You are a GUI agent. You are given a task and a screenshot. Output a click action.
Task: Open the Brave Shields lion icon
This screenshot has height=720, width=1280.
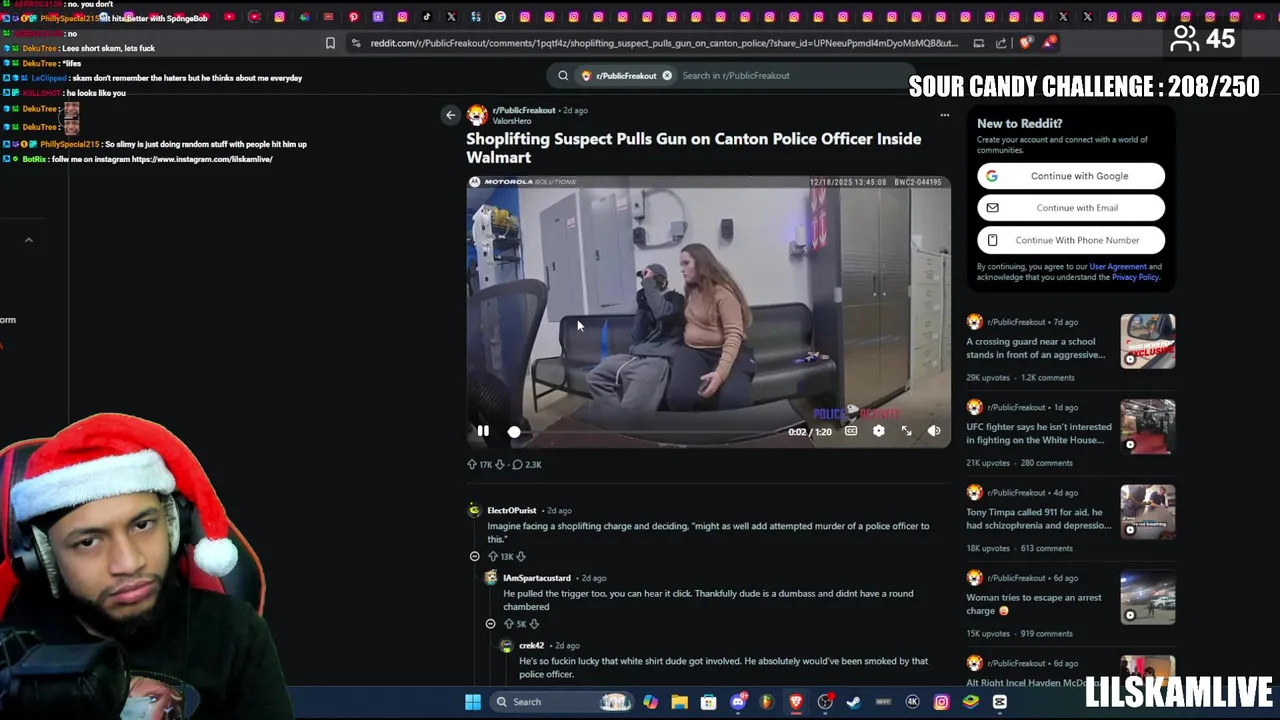1026,43
